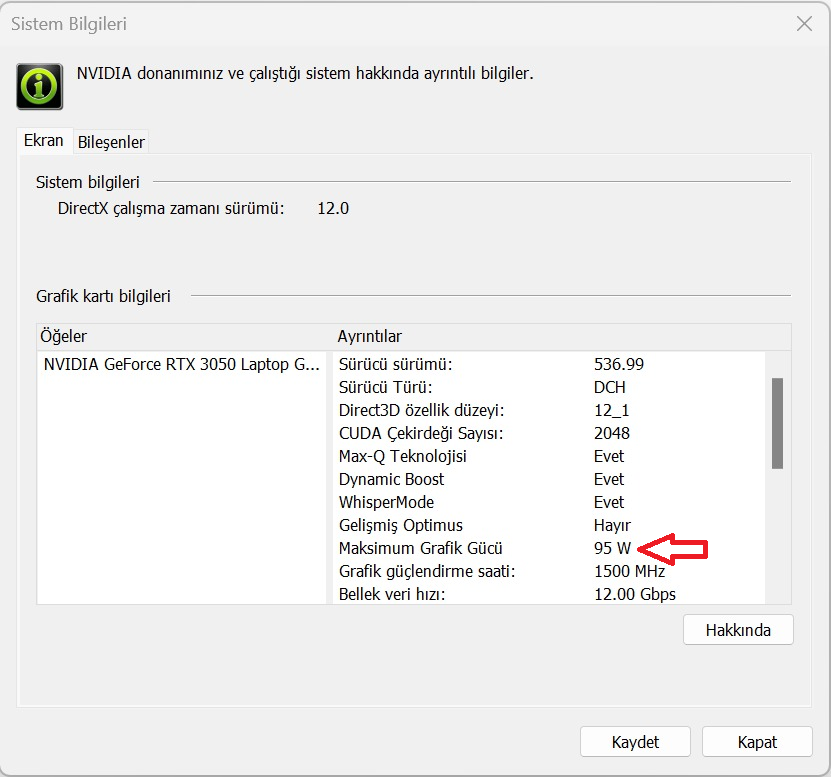Image resolution: width=831 pixels, height=777 pixels.
Task: Open the Bileşenler tab
Action: pyautogui.click(x=111, y=142)
